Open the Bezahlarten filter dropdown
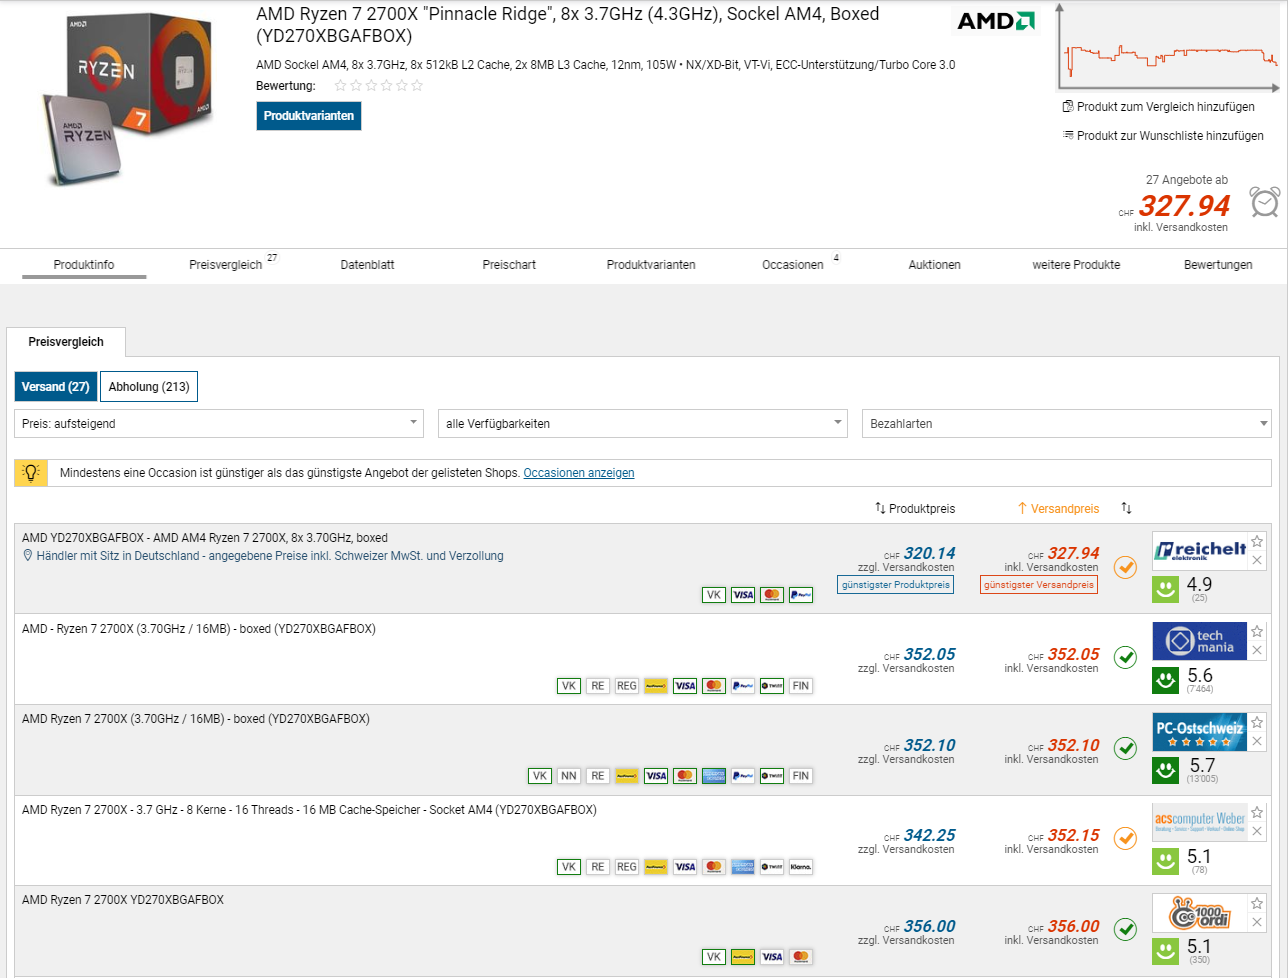 [x=1066, y=424]
